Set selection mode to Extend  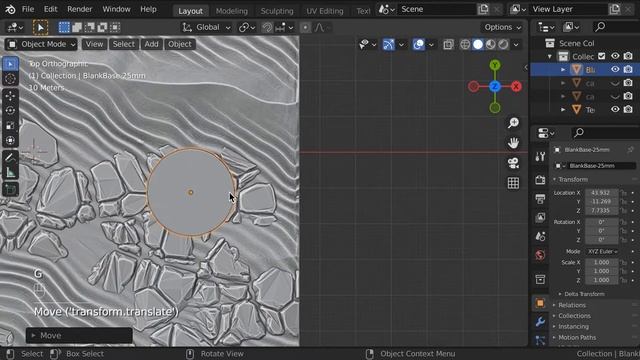click(x=77, y=27)
